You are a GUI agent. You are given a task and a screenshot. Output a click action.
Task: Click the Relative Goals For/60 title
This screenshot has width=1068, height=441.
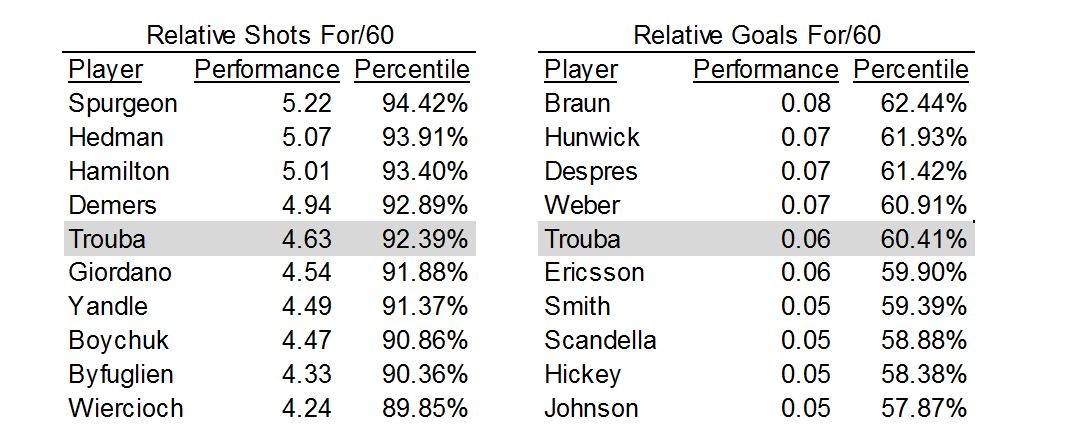[757, 35]
